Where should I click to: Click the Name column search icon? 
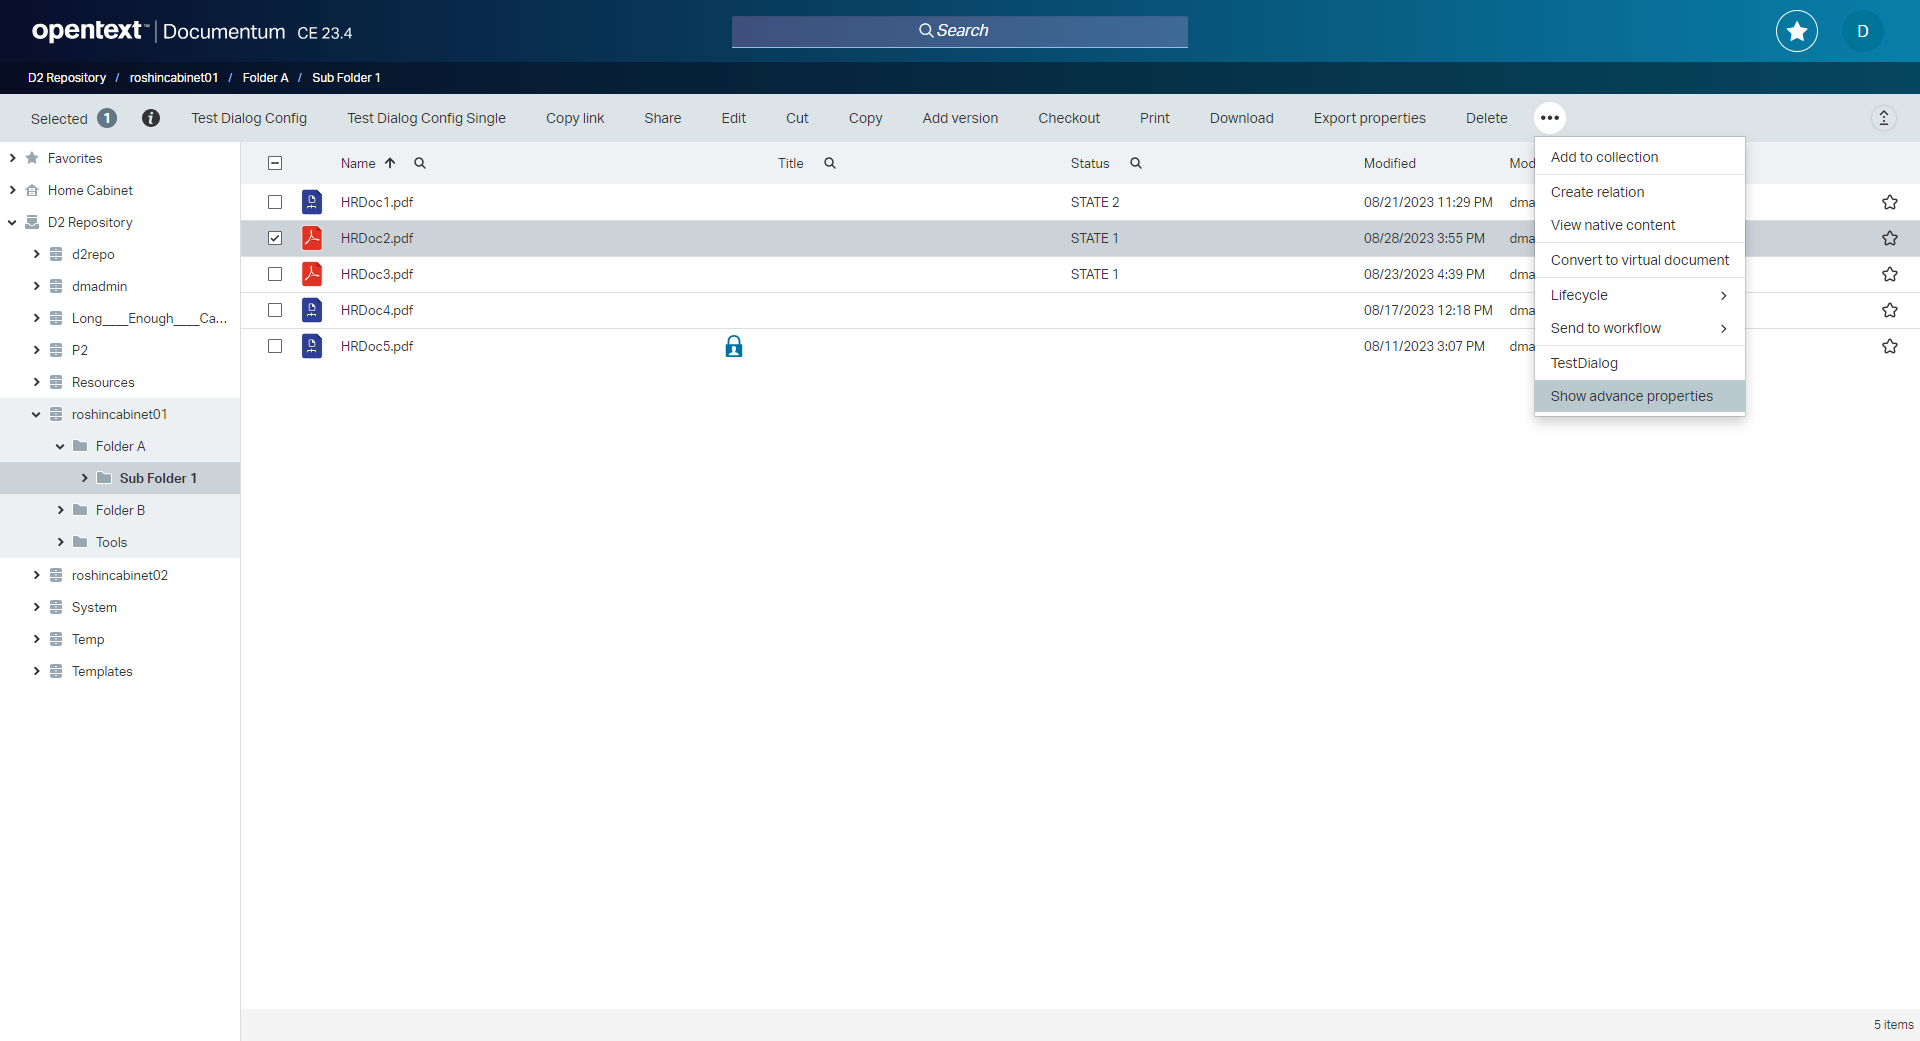[x=420, y=163]
